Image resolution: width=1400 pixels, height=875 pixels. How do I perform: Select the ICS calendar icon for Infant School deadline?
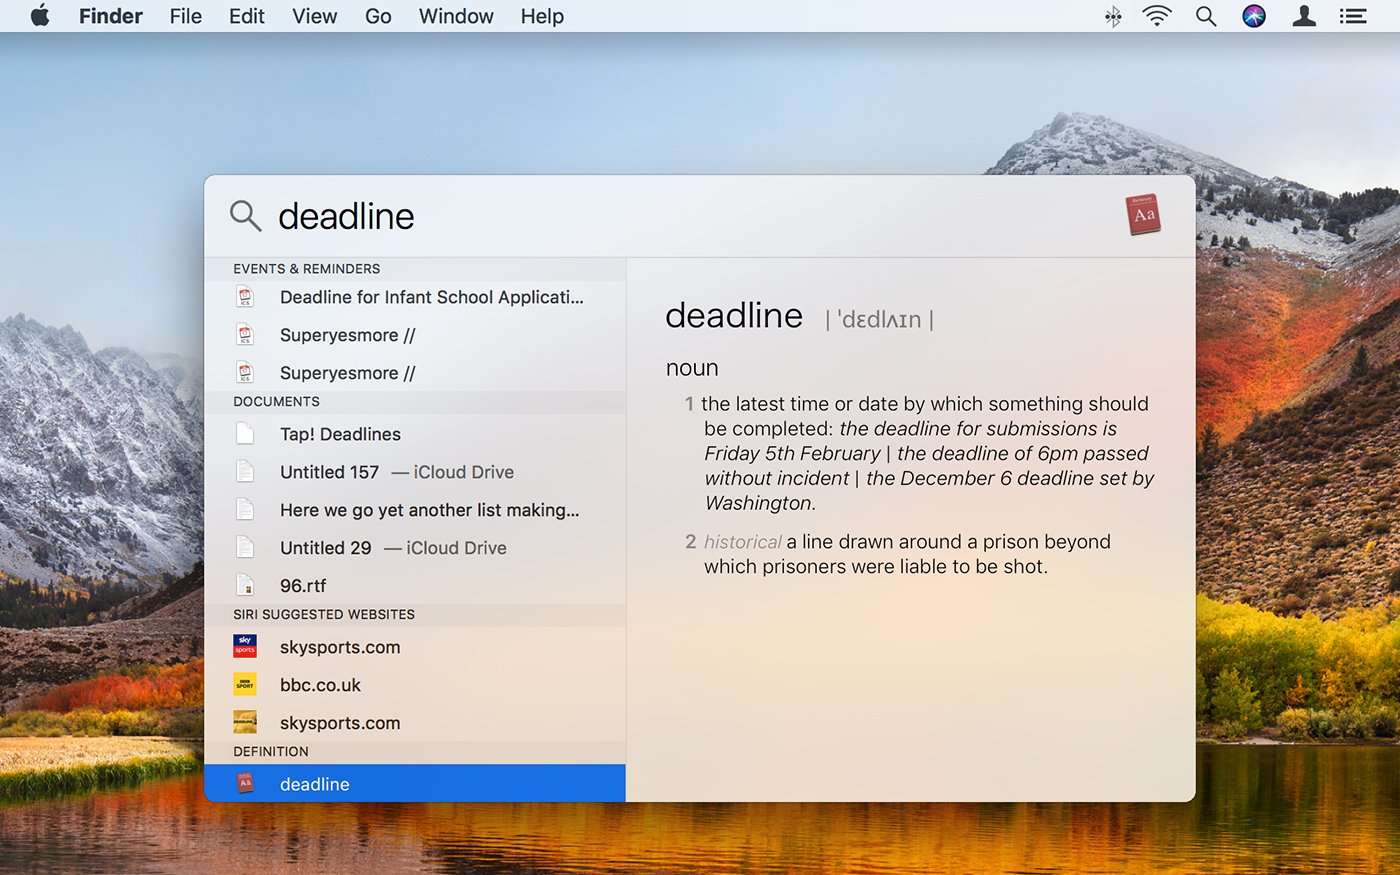tap(246, 297)
